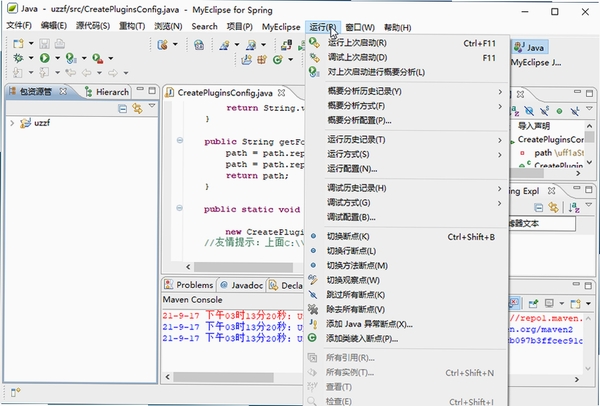The height and width of the screenshot is (406, 600).
Task: Close the CreatePluginsConfig.java editor tab
Action: click(281, 93)
